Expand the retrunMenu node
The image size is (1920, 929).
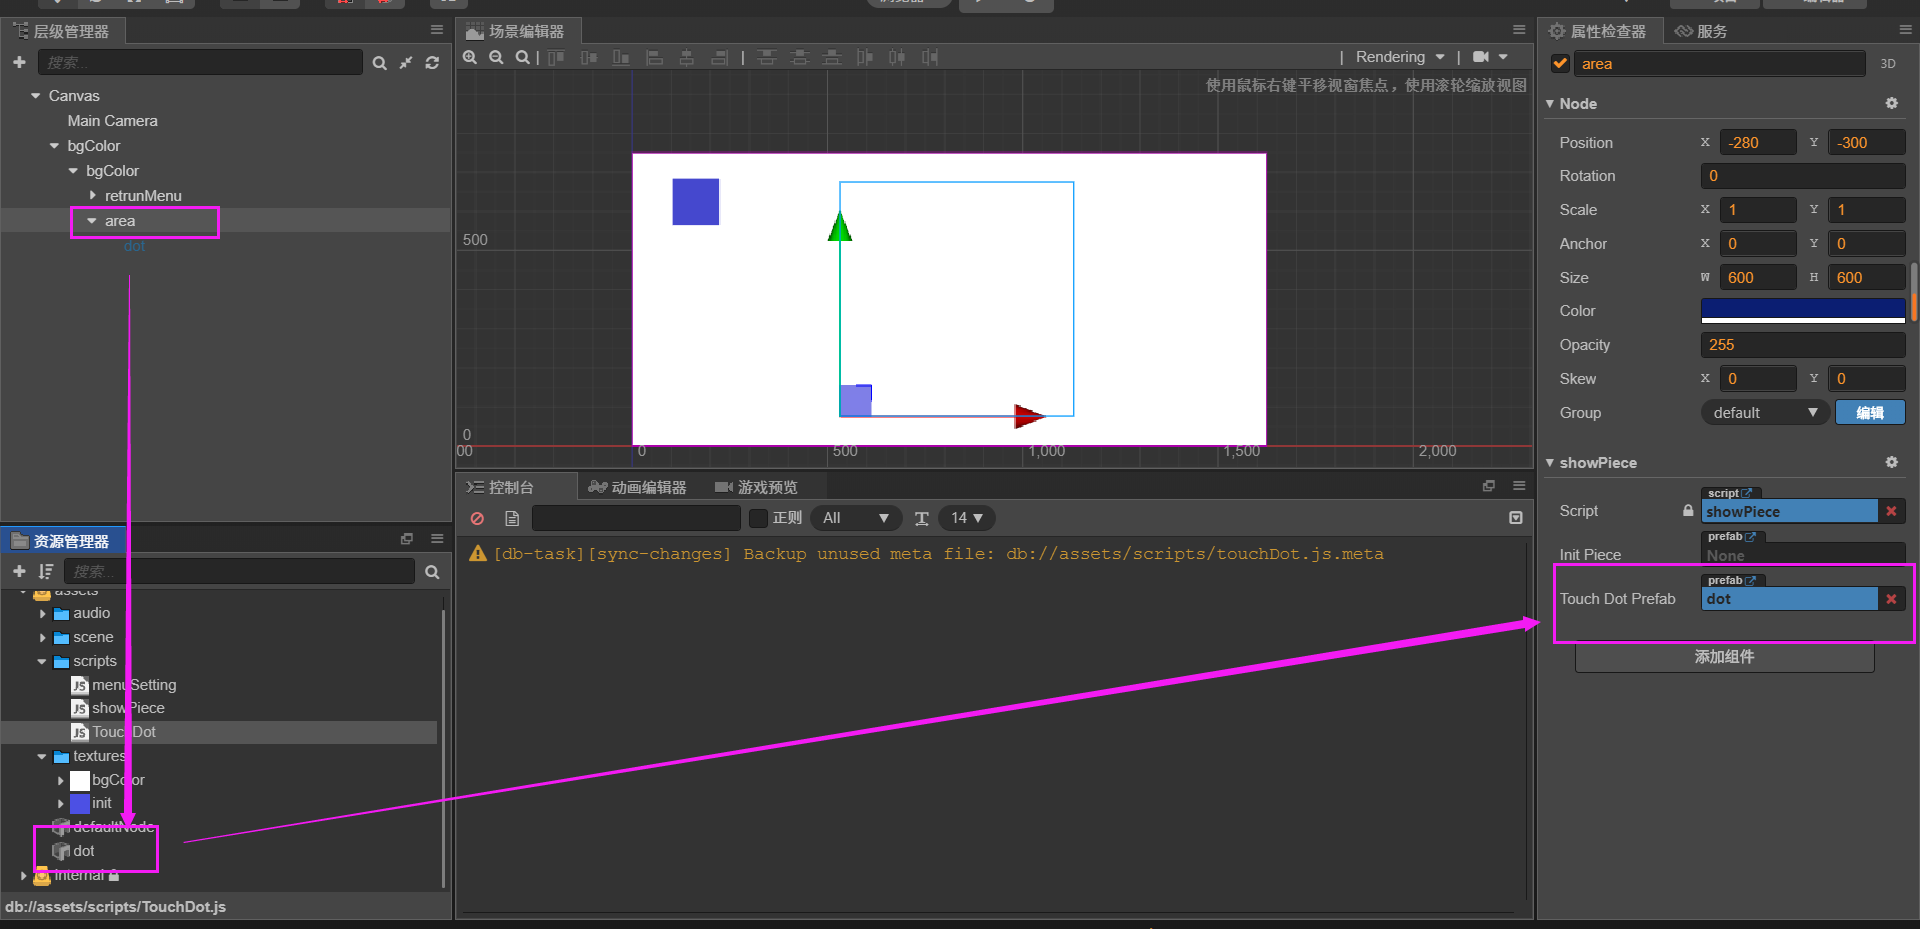[x=93, y=195]
